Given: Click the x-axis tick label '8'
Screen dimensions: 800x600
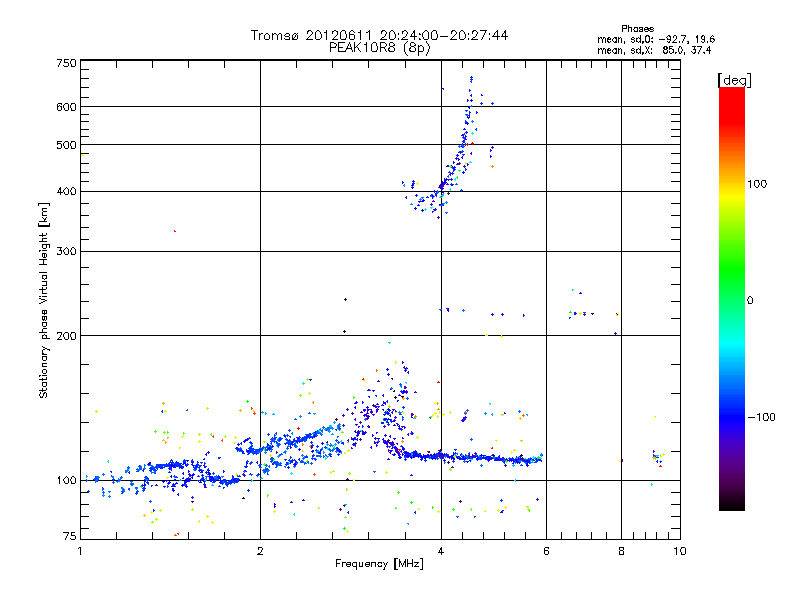Looking at the screenshot, I should (621, 551).
